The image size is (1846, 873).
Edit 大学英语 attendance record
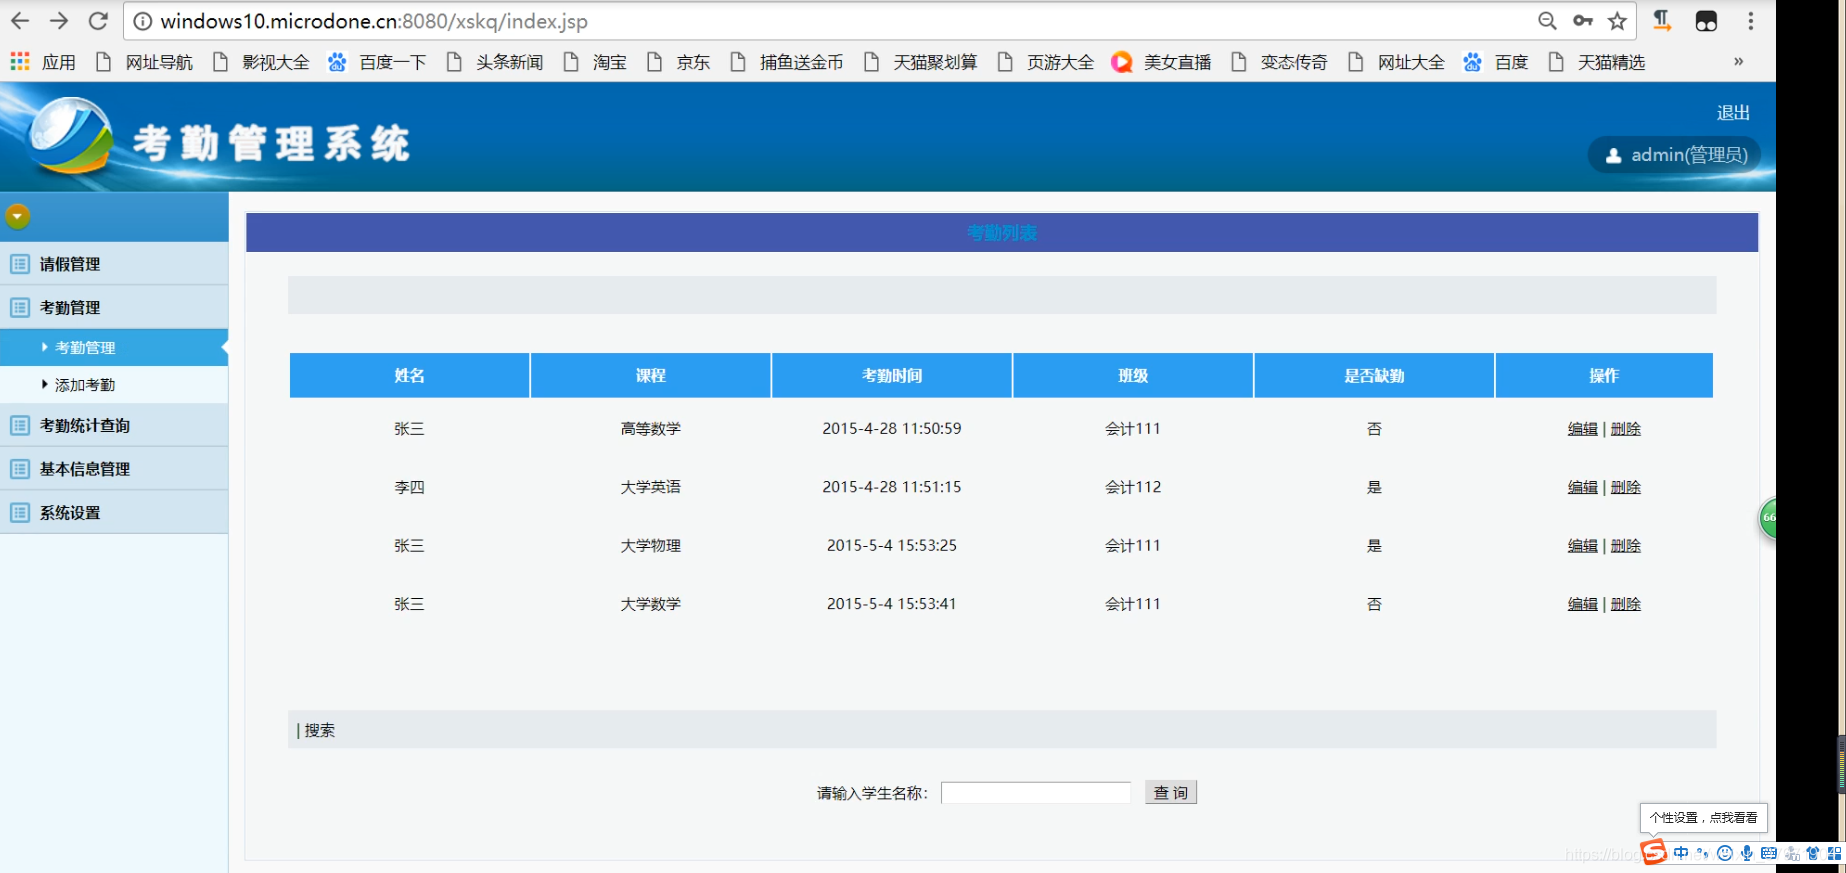tap(1582, 487)
